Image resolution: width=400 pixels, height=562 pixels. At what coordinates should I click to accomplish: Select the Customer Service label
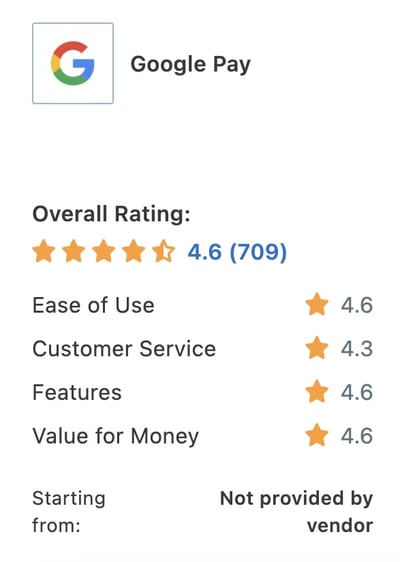124,349
